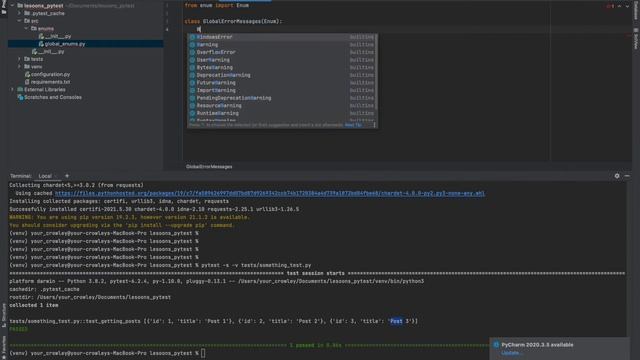Collapse the src folder

pyautogui.click(x=19, y=21)
